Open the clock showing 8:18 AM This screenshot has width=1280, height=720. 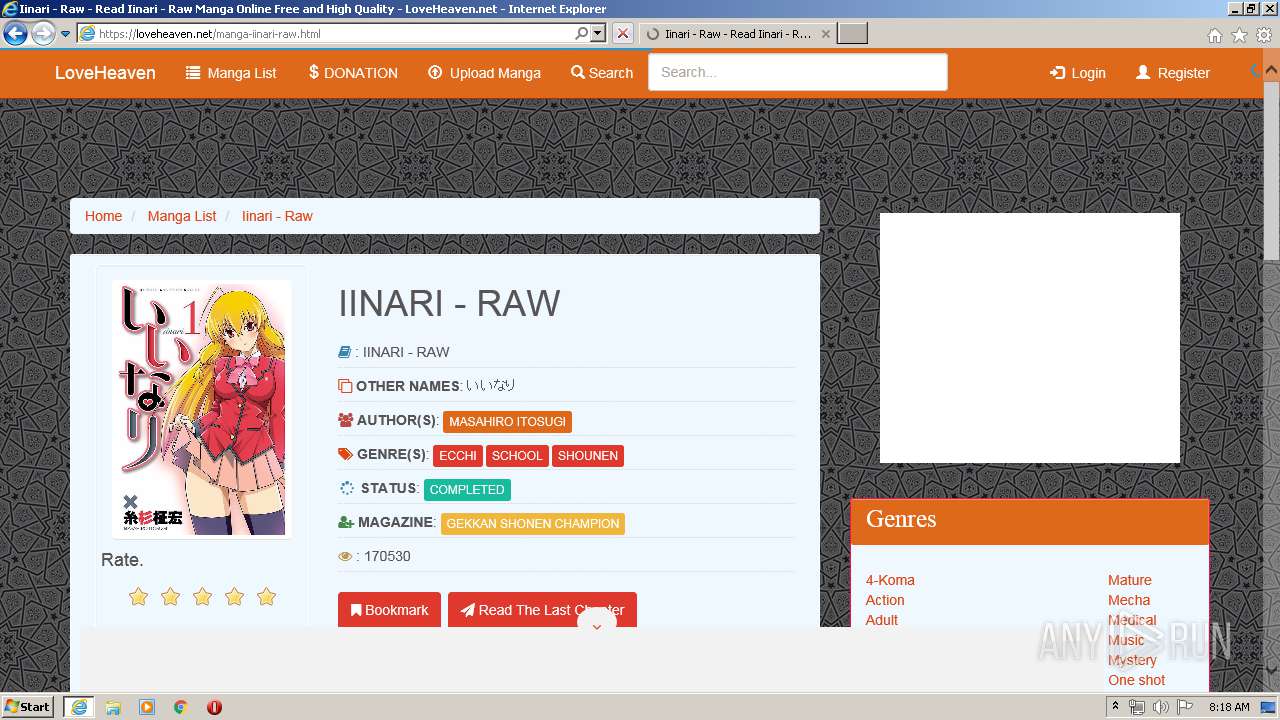[1229, 707]
